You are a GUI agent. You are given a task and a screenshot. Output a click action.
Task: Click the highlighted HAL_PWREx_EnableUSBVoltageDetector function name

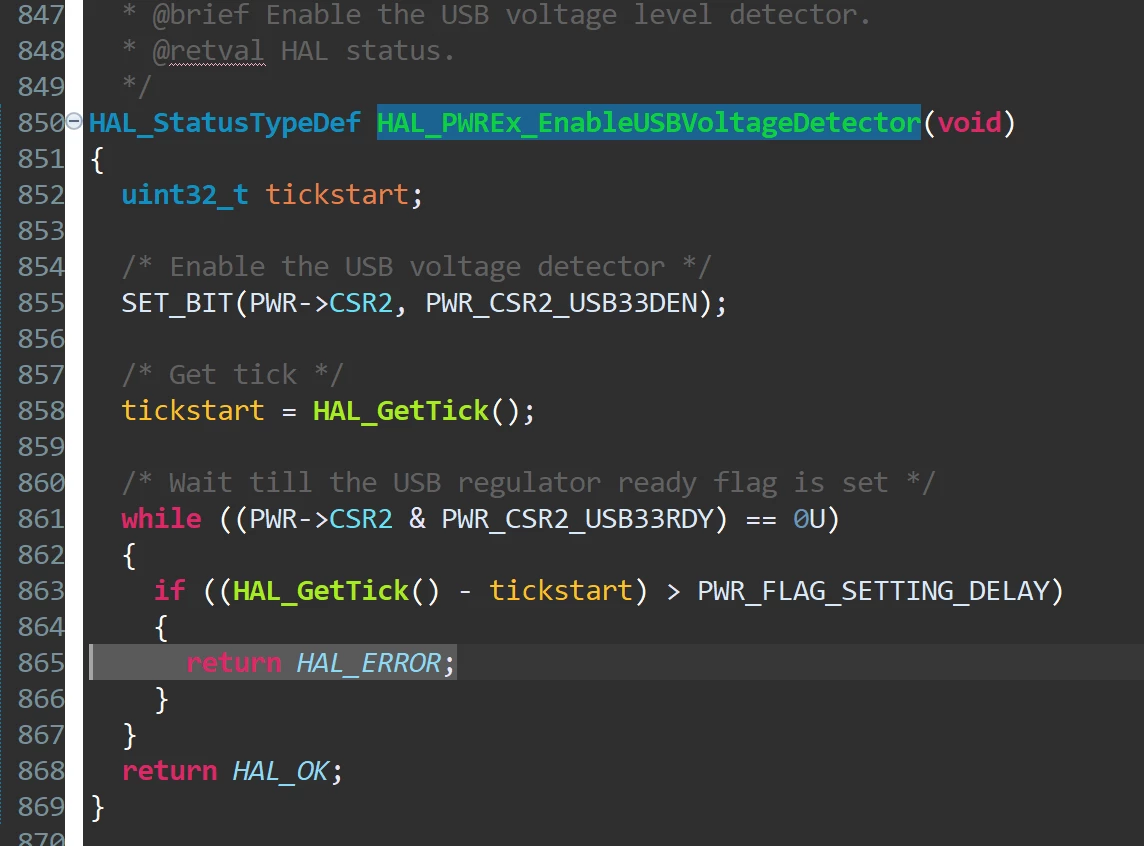649,123
